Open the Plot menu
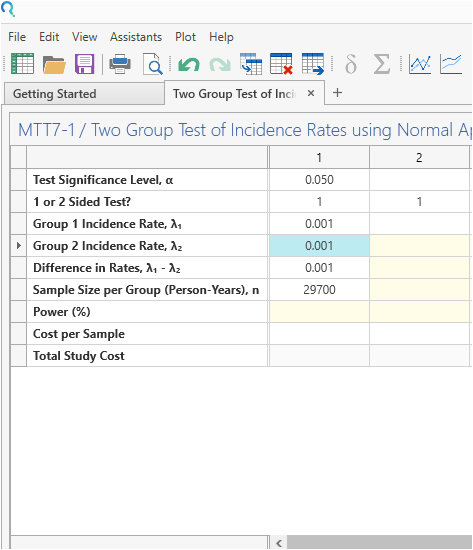The width and height of the screenshot is (473, 550). pos(185,37)
